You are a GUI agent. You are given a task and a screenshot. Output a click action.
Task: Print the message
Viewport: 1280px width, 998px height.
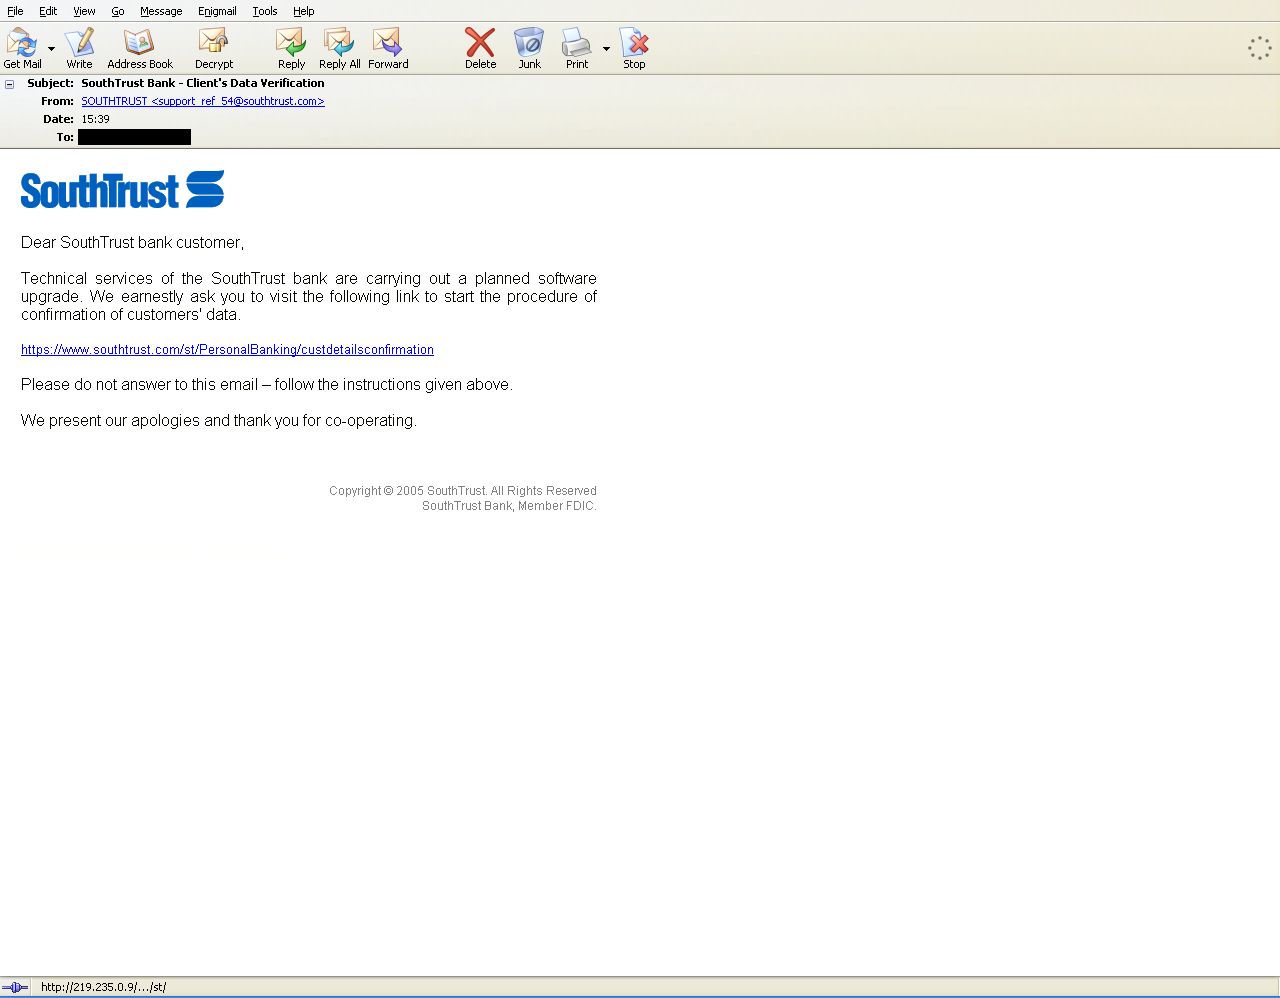point(577,48)
